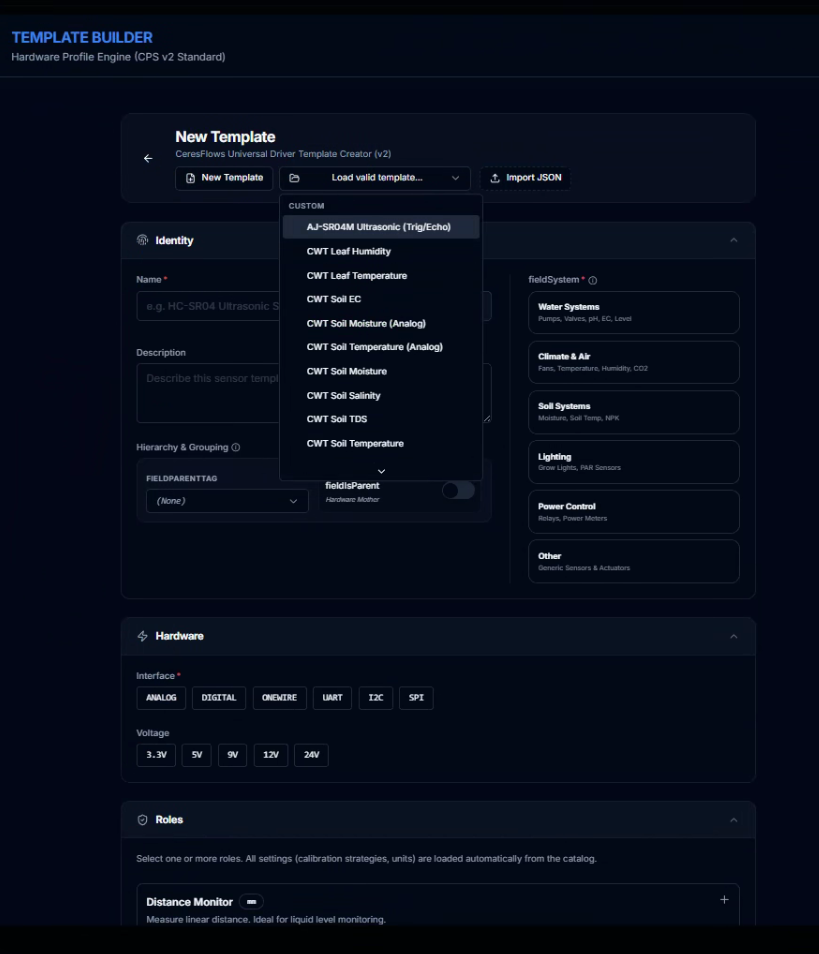The height and width of the screenshot is (954, 819).
Task: Click the upload icon in Import JSON
Action: coord(495,178)
